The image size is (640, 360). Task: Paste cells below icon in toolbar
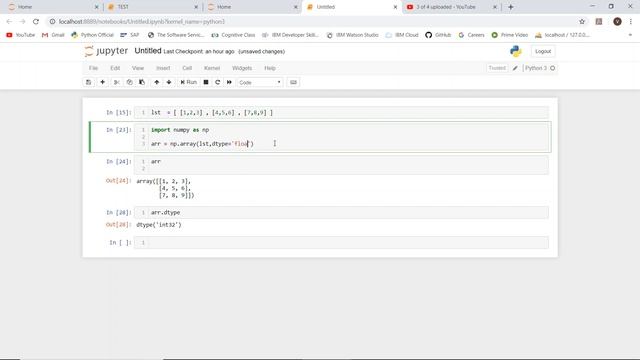click(x=142, y=82)
